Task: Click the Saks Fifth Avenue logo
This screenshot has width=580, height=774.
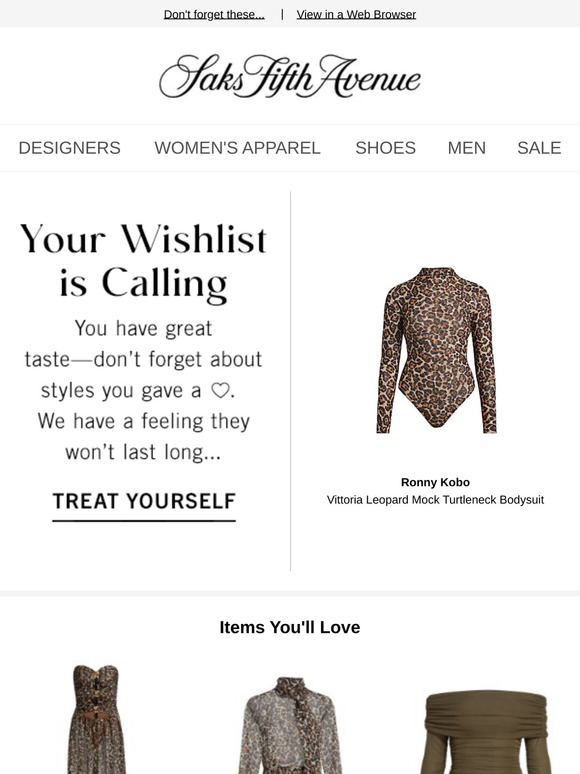Action: tap(290, 76)
